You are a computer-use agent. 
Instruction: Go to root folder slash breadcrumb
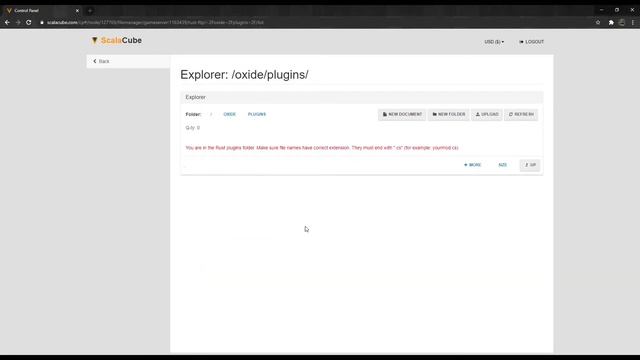211,114
